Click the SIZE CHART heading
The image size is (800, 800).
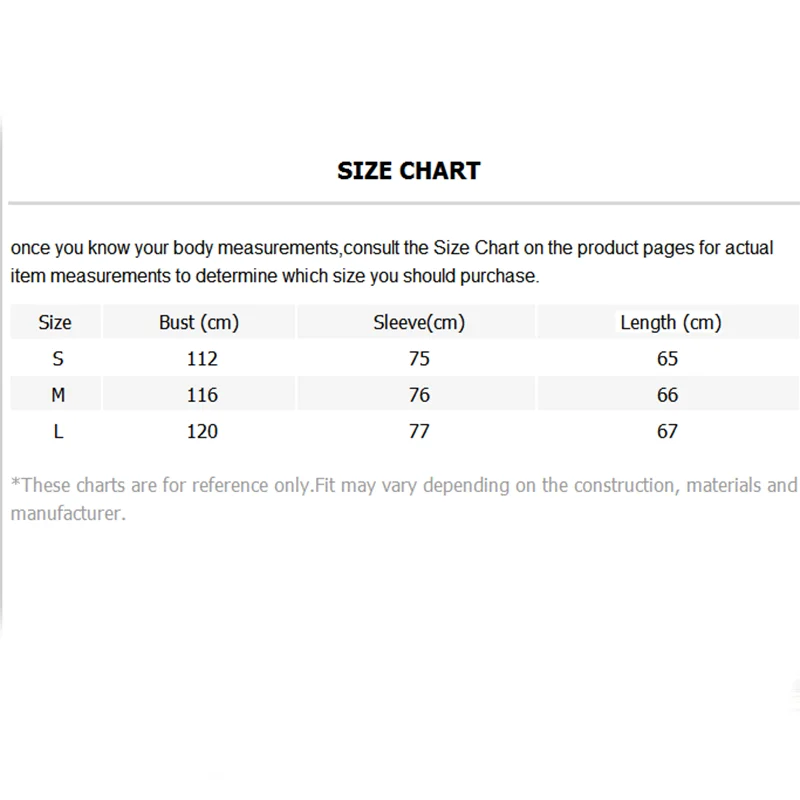(408, 171)
